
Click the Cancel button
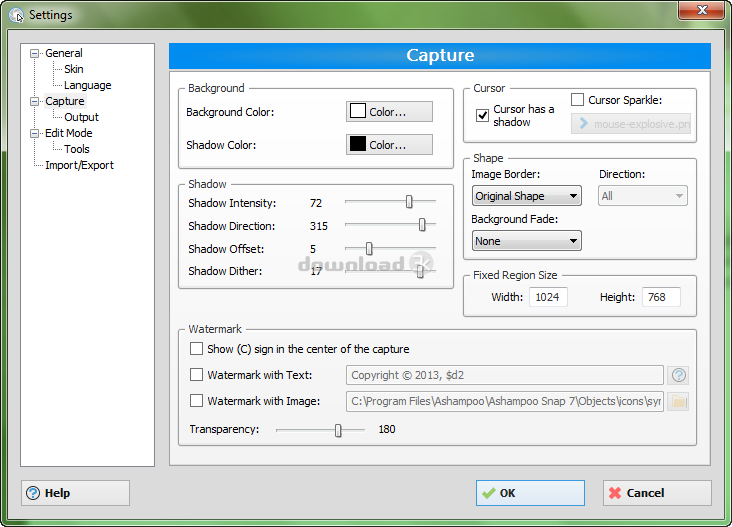(x=657, y=493)
